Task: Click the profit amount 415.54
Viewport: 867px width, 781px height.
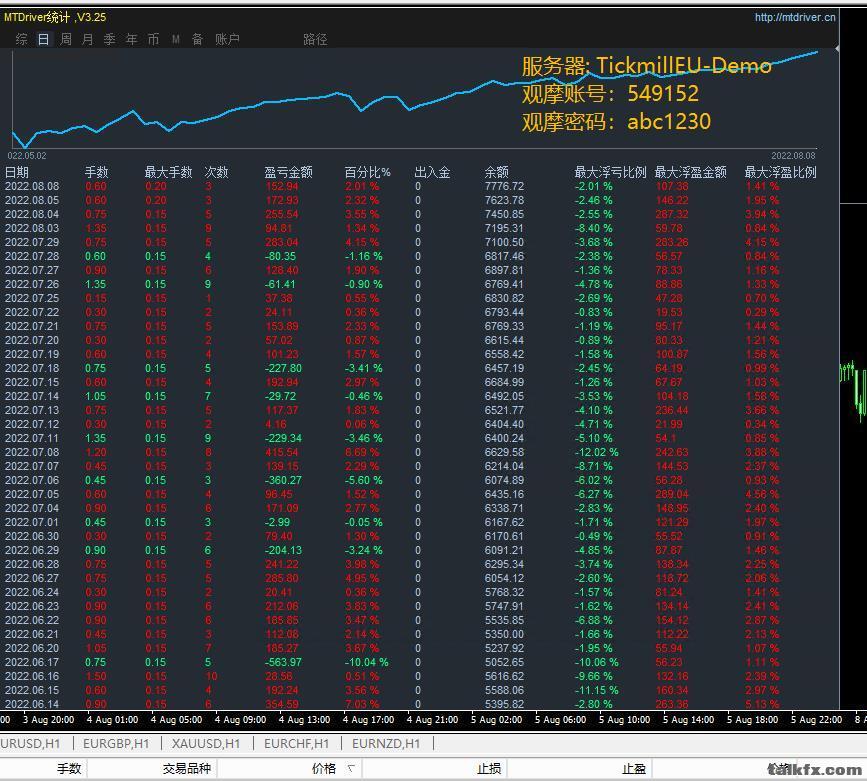Action: pos(283,452)
